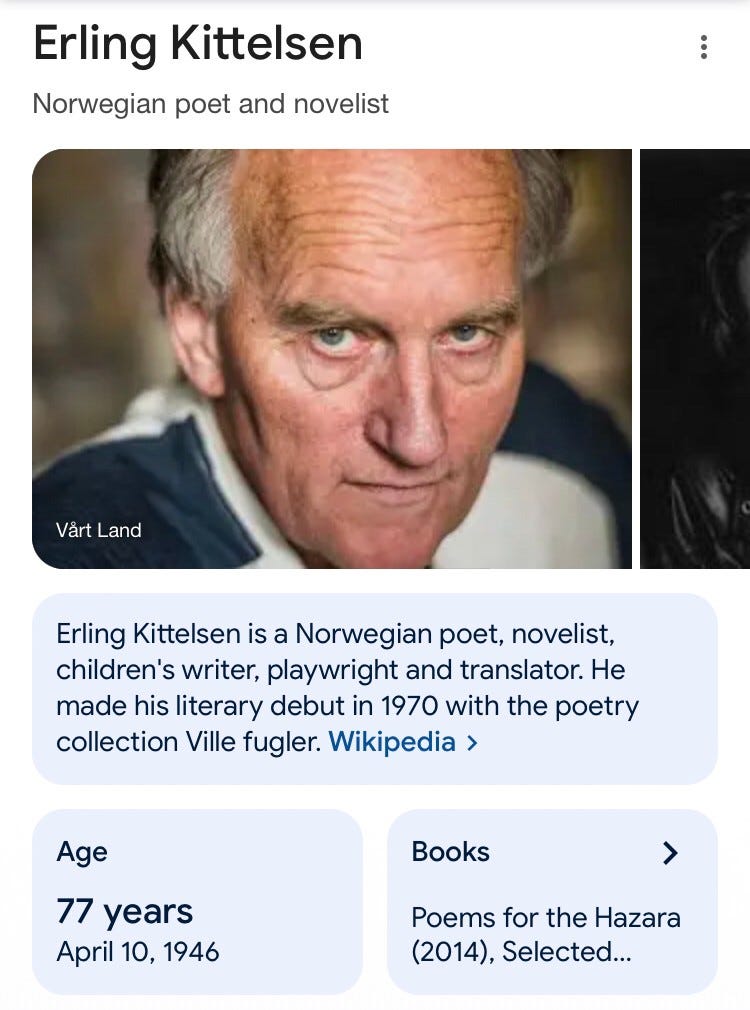Click the Norwegian poet and novelist subtitle
The image size is (750, 1010).
(x=210, y=104)
